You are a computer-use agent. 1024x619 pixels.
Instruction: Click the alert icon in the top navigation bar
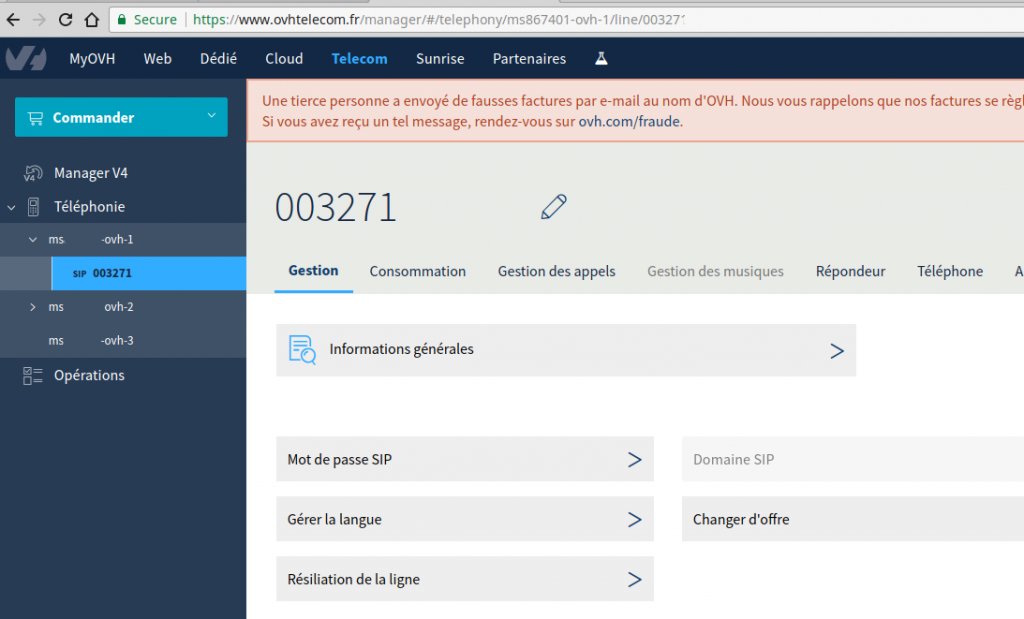tap(600, 59)
